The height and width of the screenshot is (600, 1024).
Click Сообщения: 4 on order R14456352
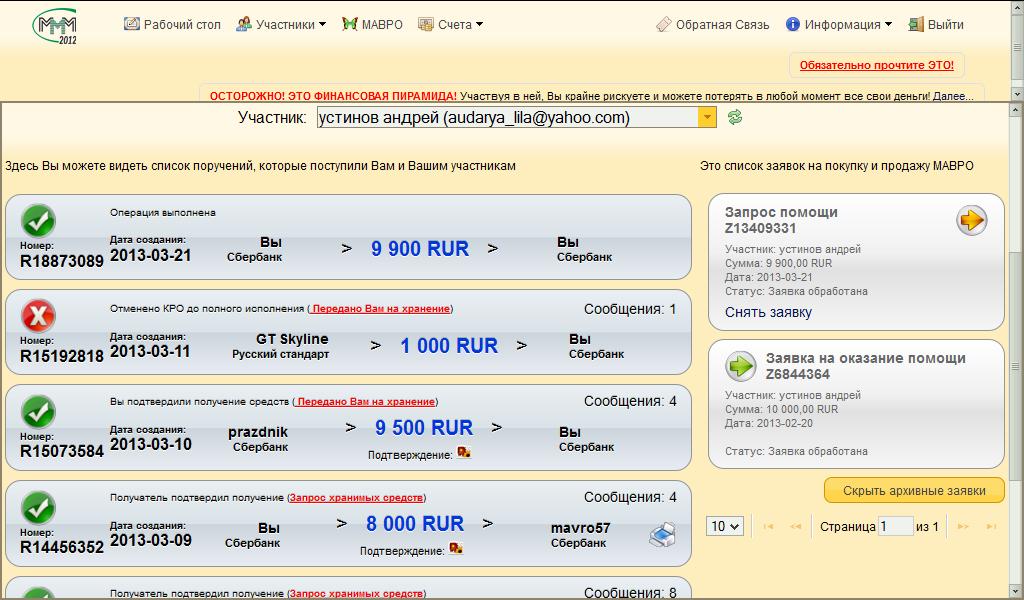pos(630,497)
